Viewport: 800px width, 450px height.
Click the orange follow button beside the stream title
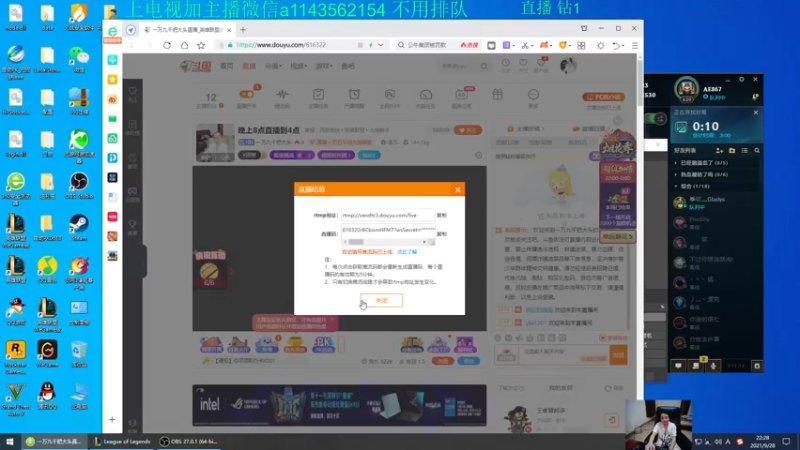coord(467,130)
